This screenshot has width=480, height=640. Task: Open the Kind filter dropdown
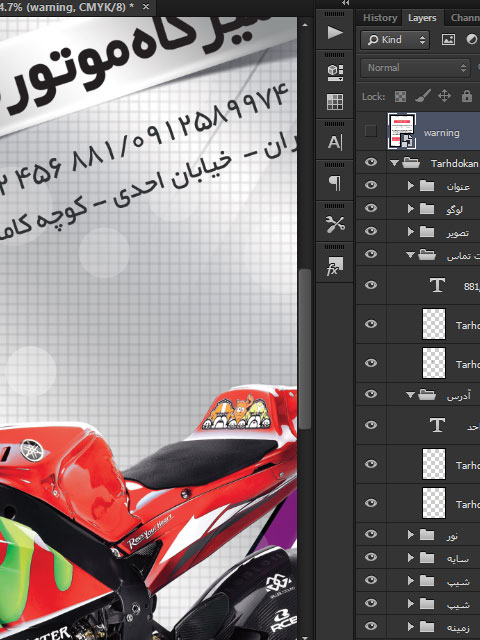click(x=395, y=40)
